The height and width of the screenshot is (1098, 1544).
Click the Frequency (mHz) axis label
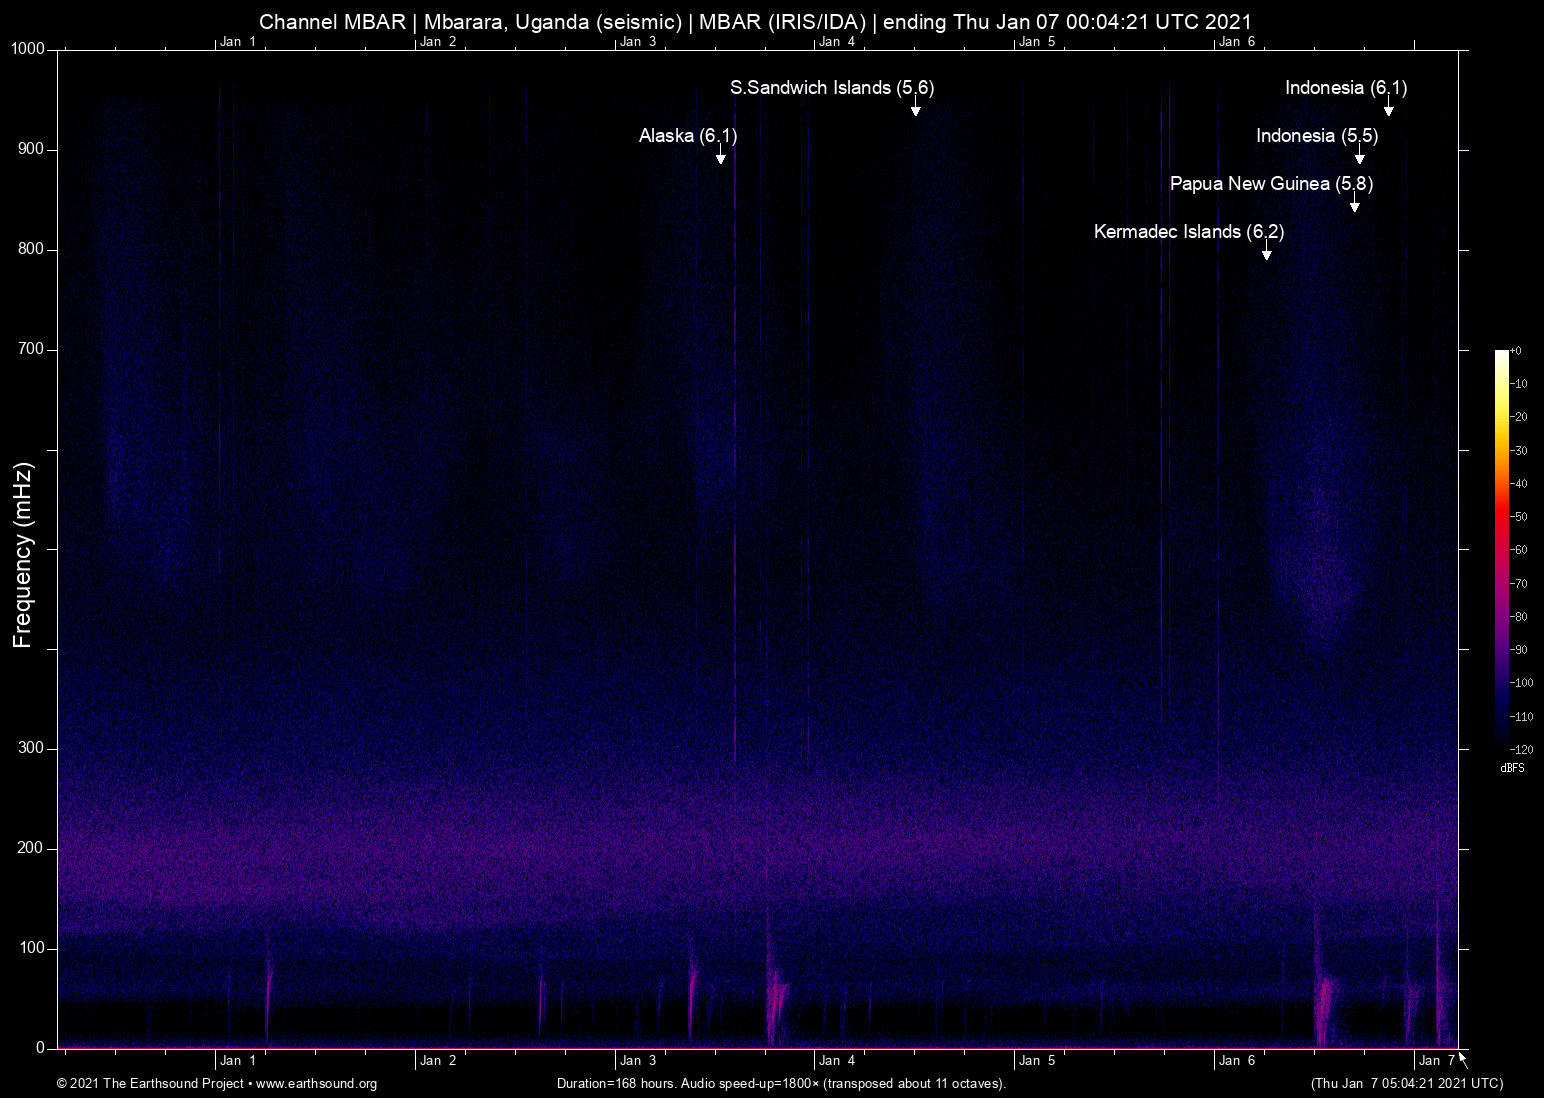pos(23,555)
